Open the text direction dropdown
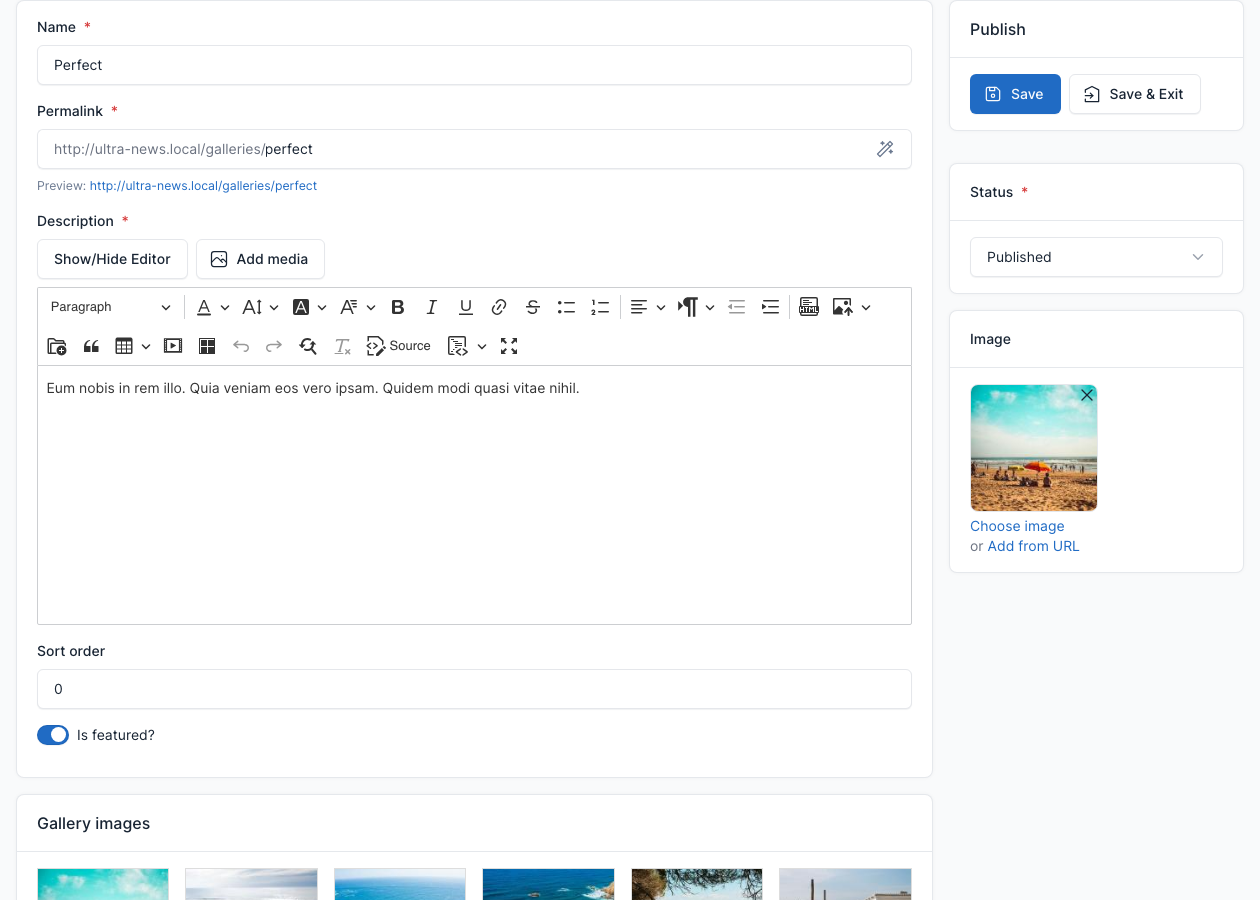The image size is (1260, 900). coord(696,307)
